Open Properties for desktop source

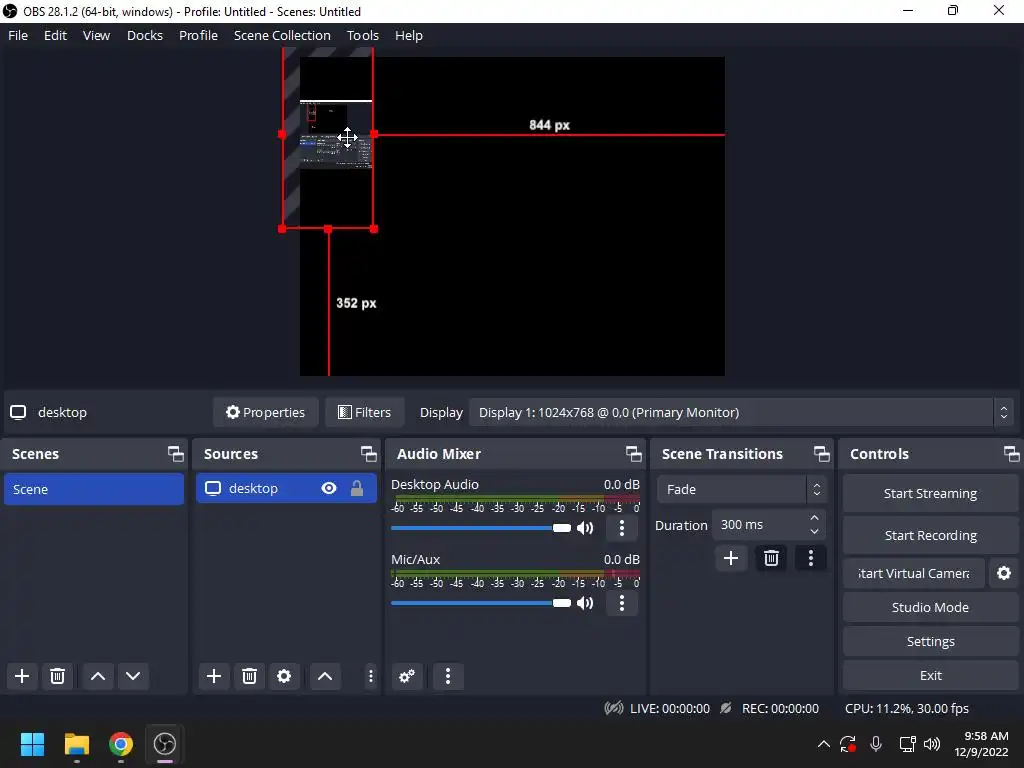coord(265,413)
